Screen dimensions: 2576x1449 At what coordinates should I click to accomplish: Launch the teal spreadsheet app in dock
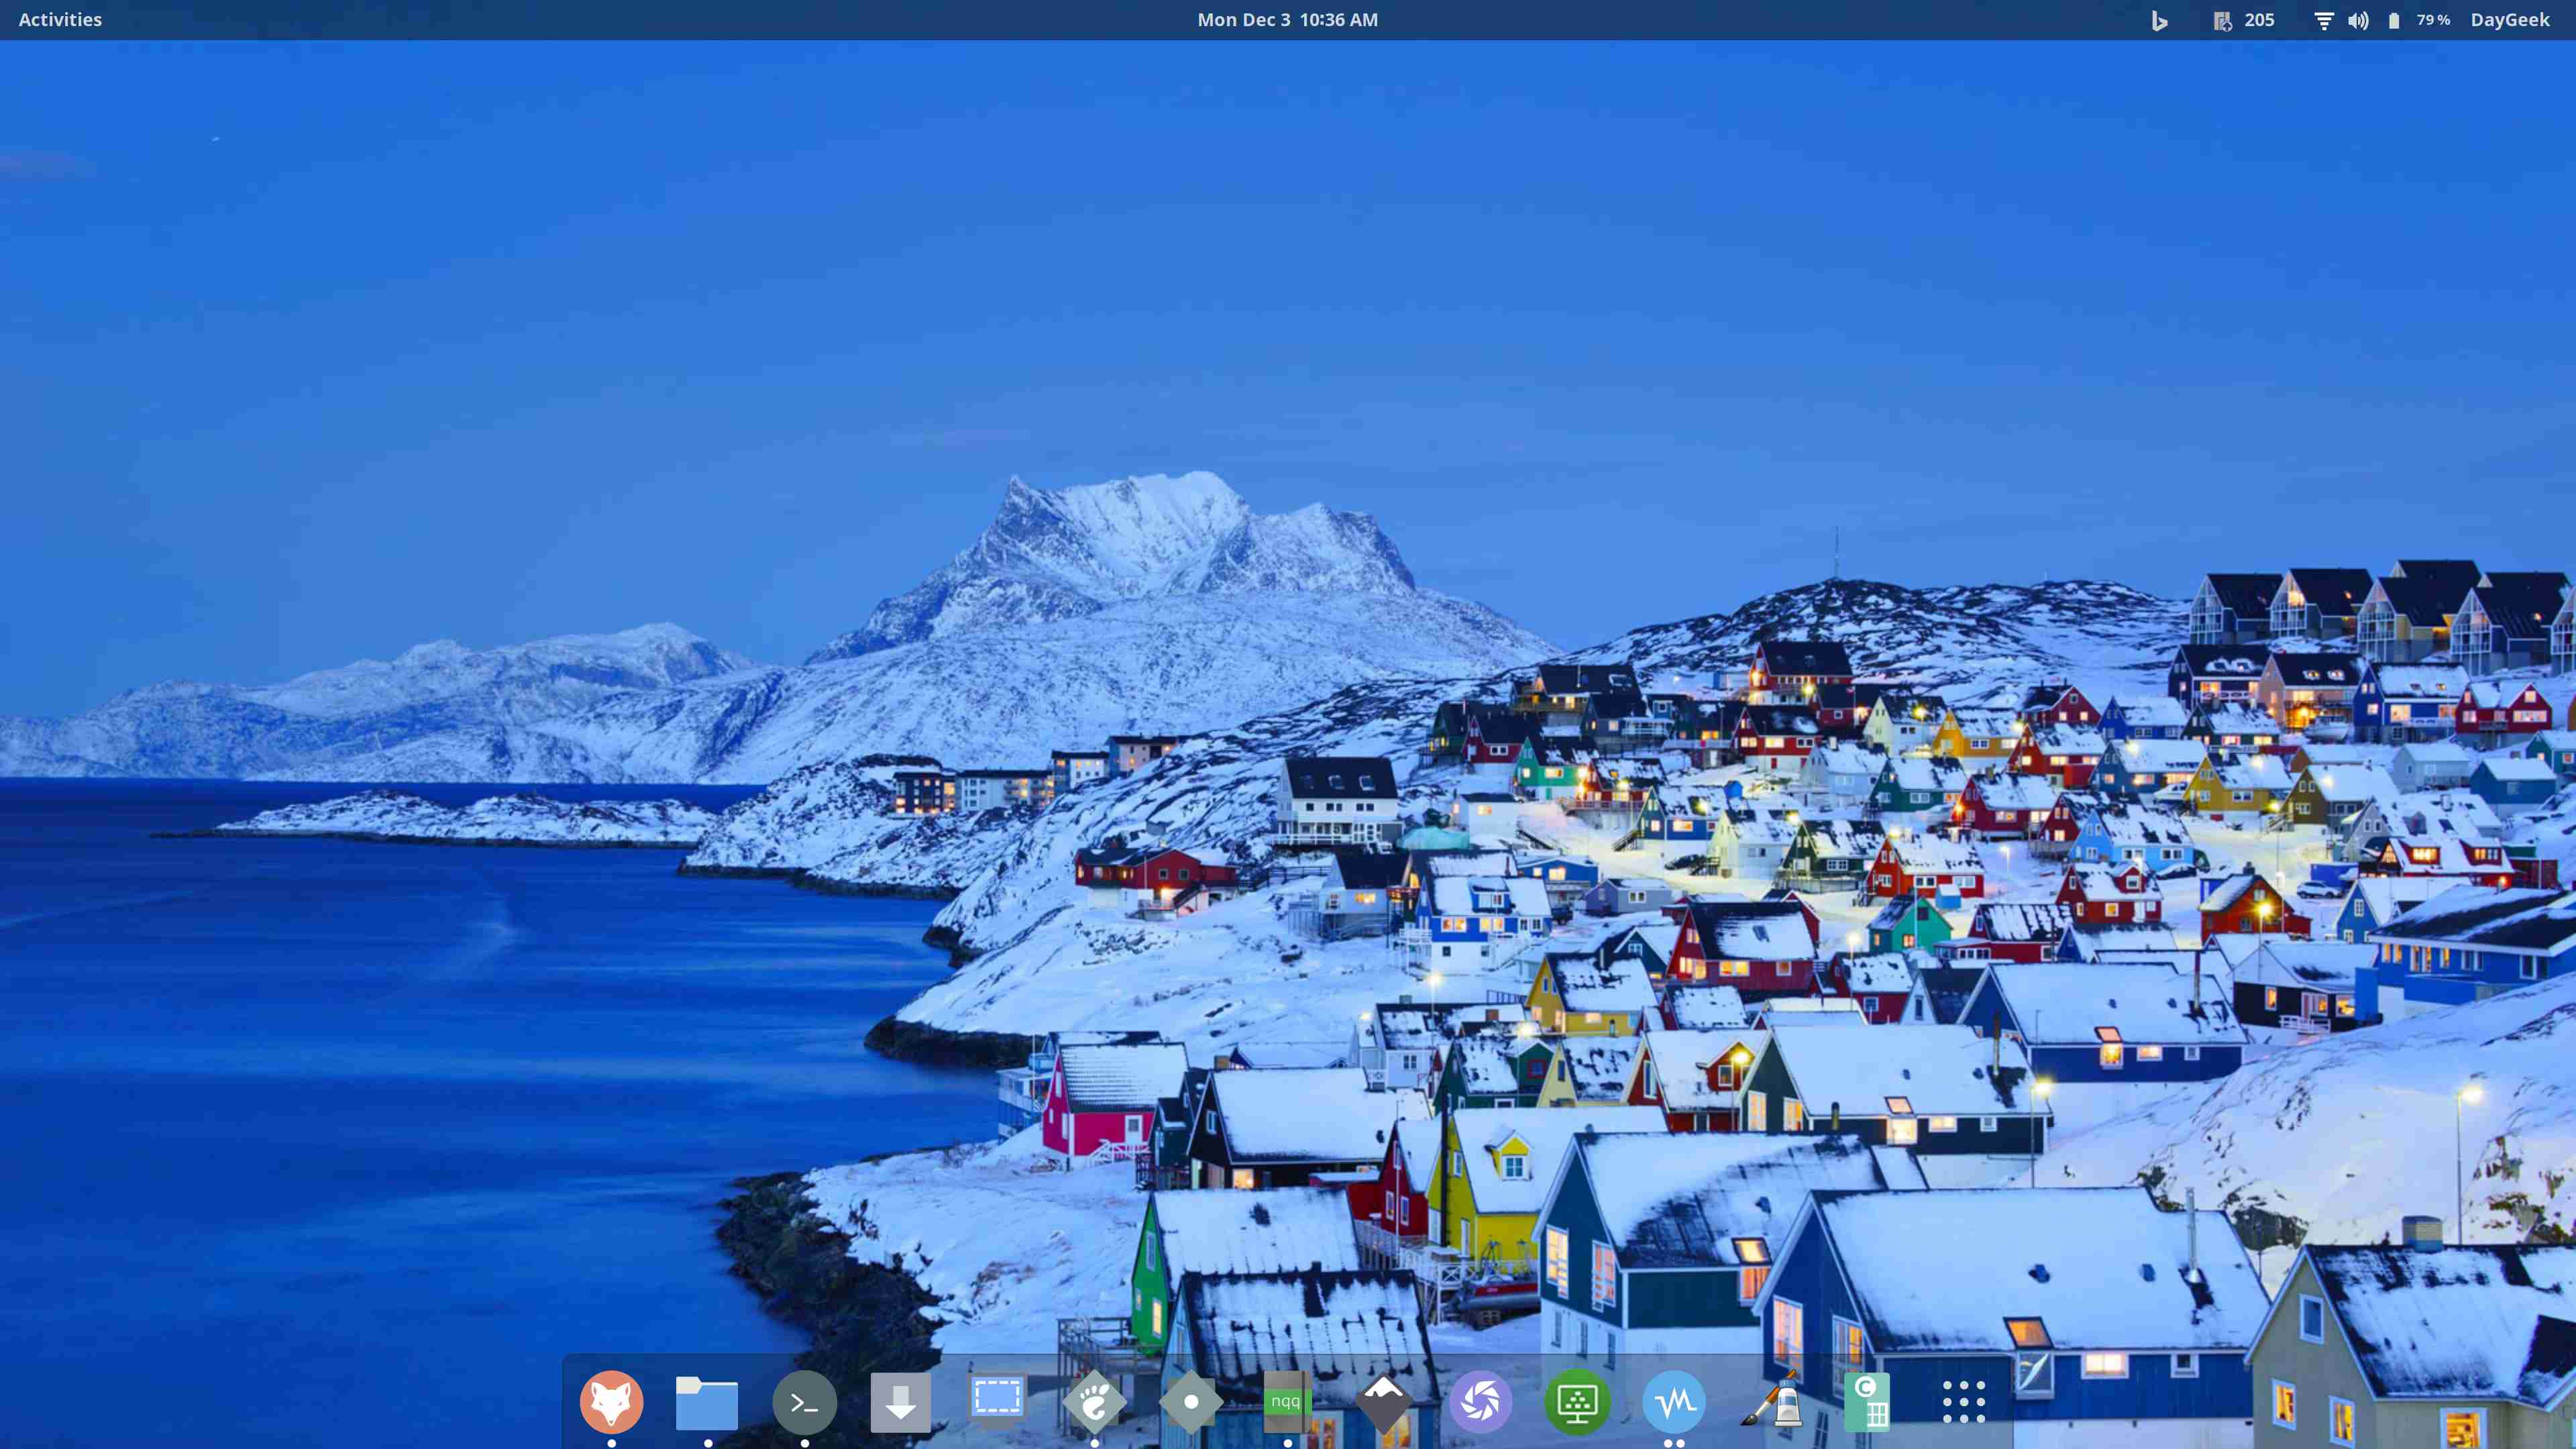(x=1867, y=1402)
